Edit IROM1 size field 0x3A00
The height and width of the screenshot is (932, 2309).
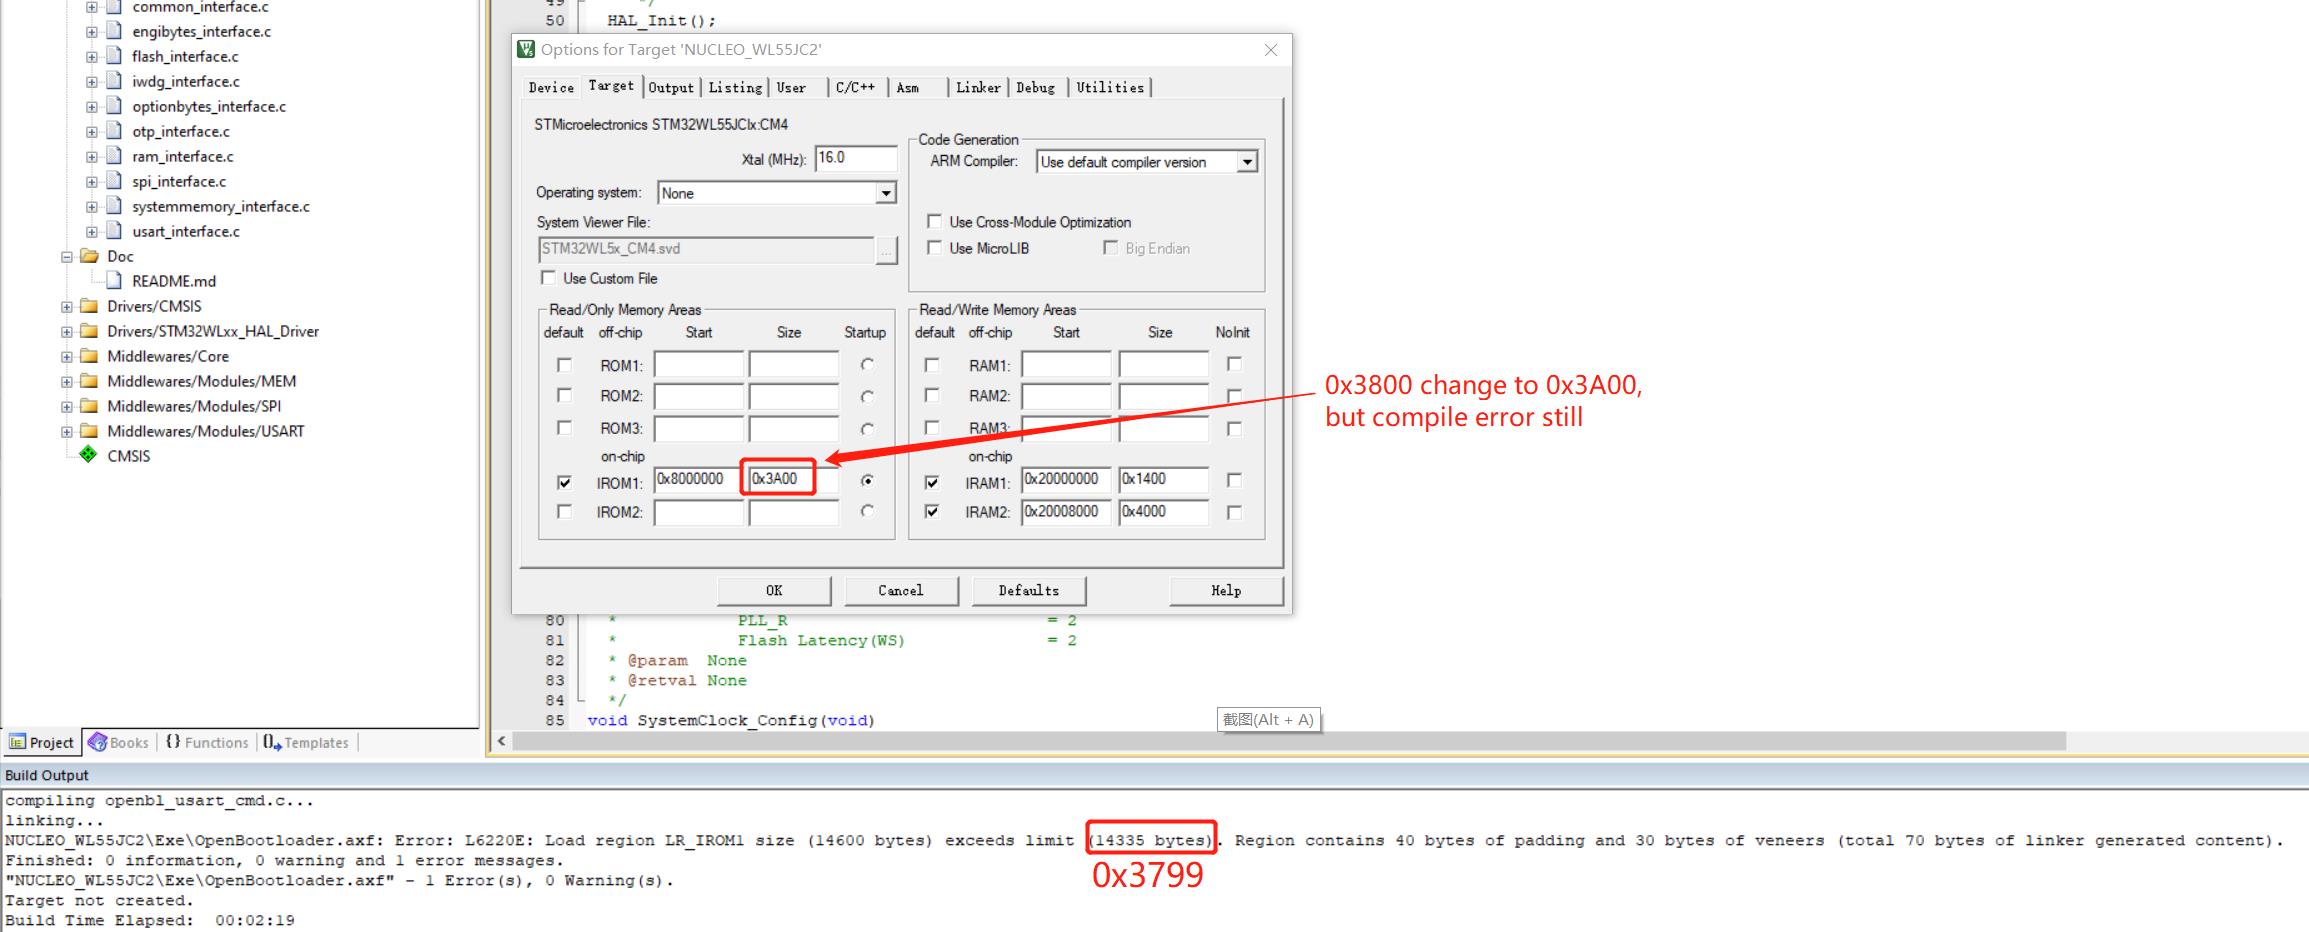[x=792, y=479]
